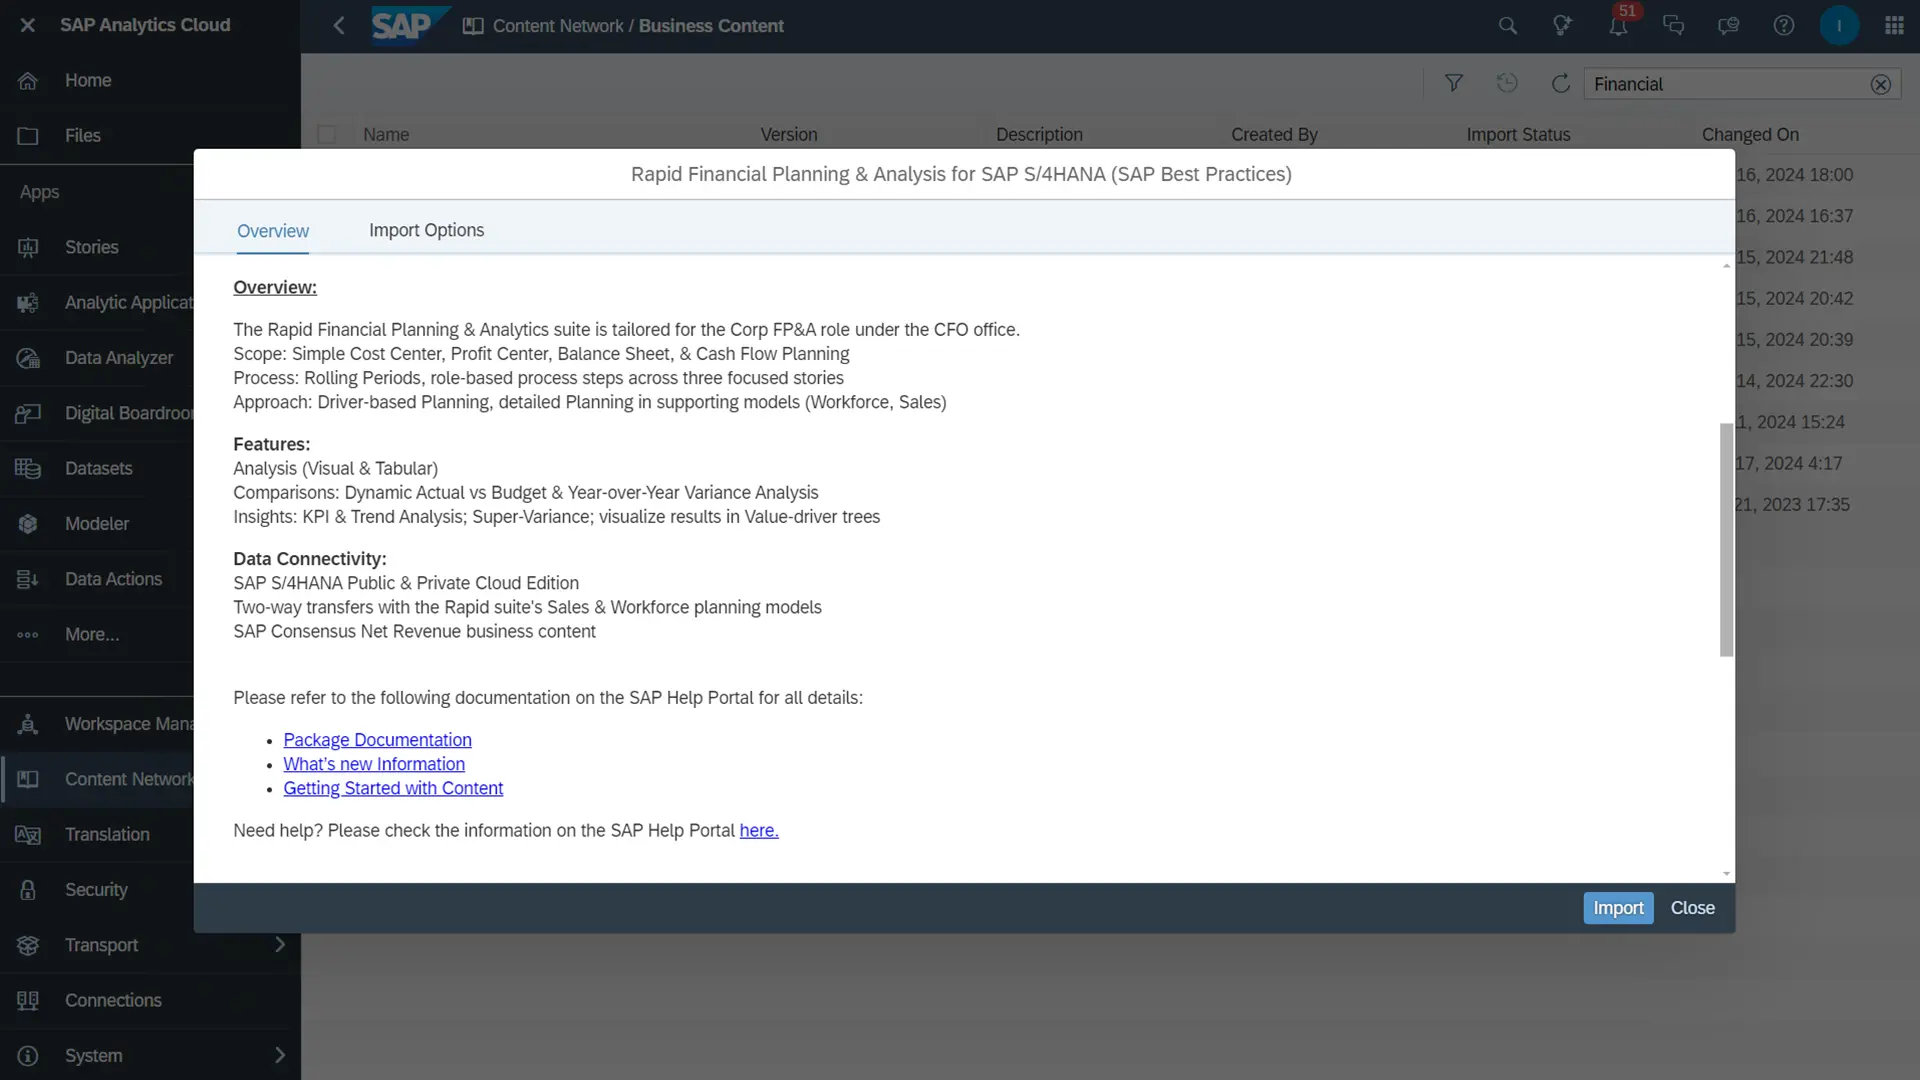
Task: Open the lightbulb insights icon
Action: click(x=1562, y=26)
